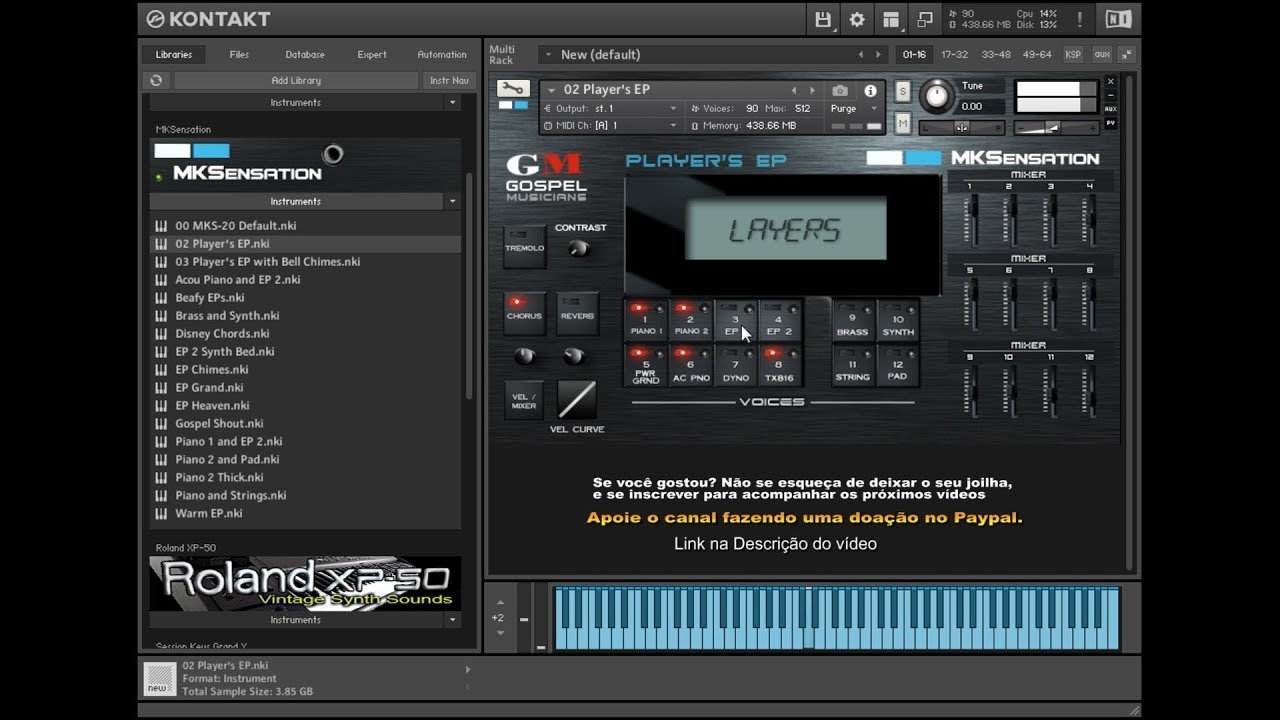Switch to the Libraries tab

pyautogui.click(x=173, y=54)
